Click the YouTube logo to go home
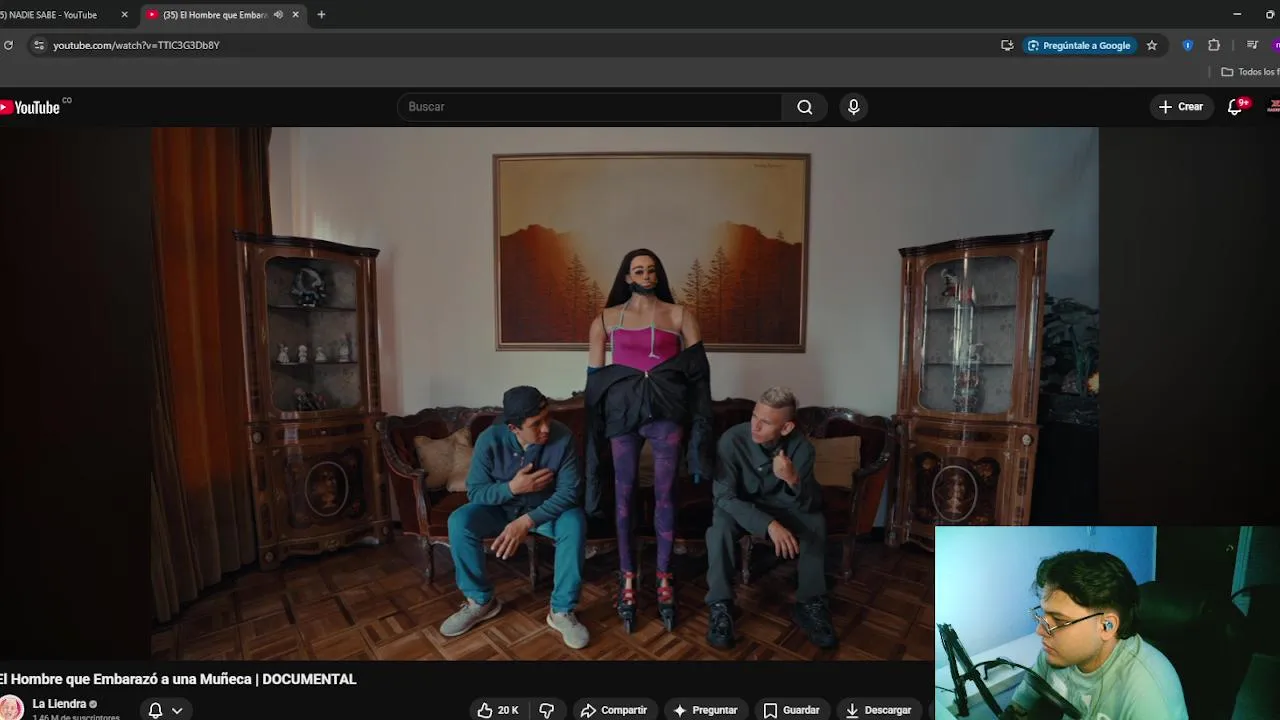This screenshot has width=1280, height=720. click(x=33, y=107)
